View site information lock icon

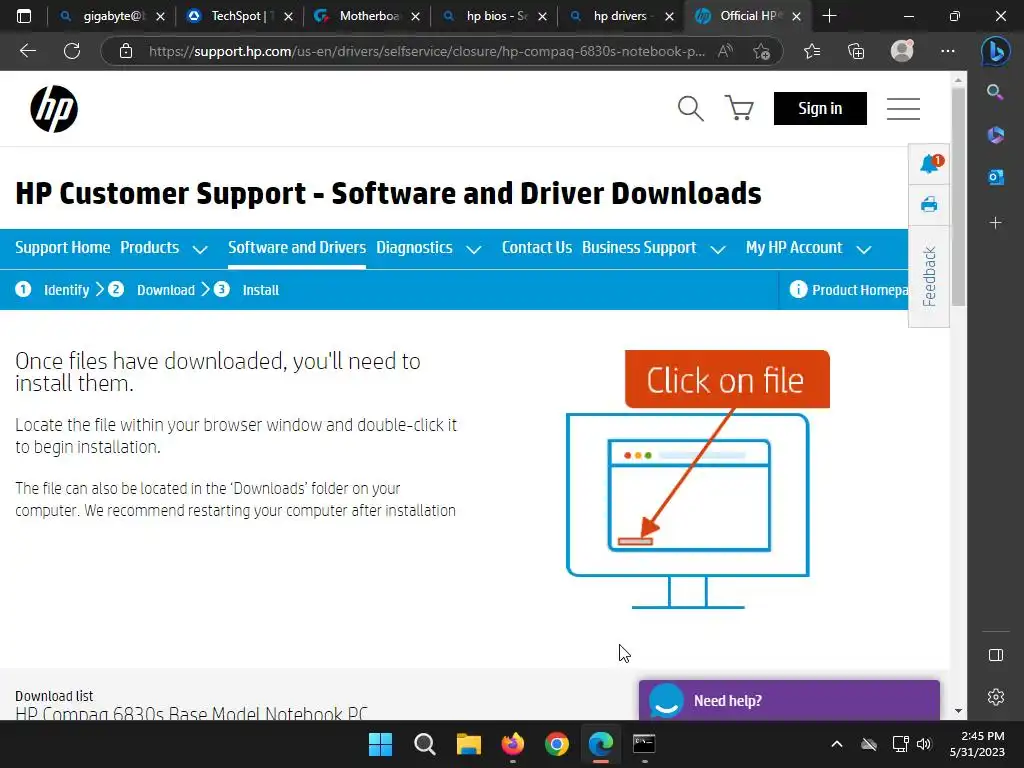pyautogui.click(x=126, y=51)
